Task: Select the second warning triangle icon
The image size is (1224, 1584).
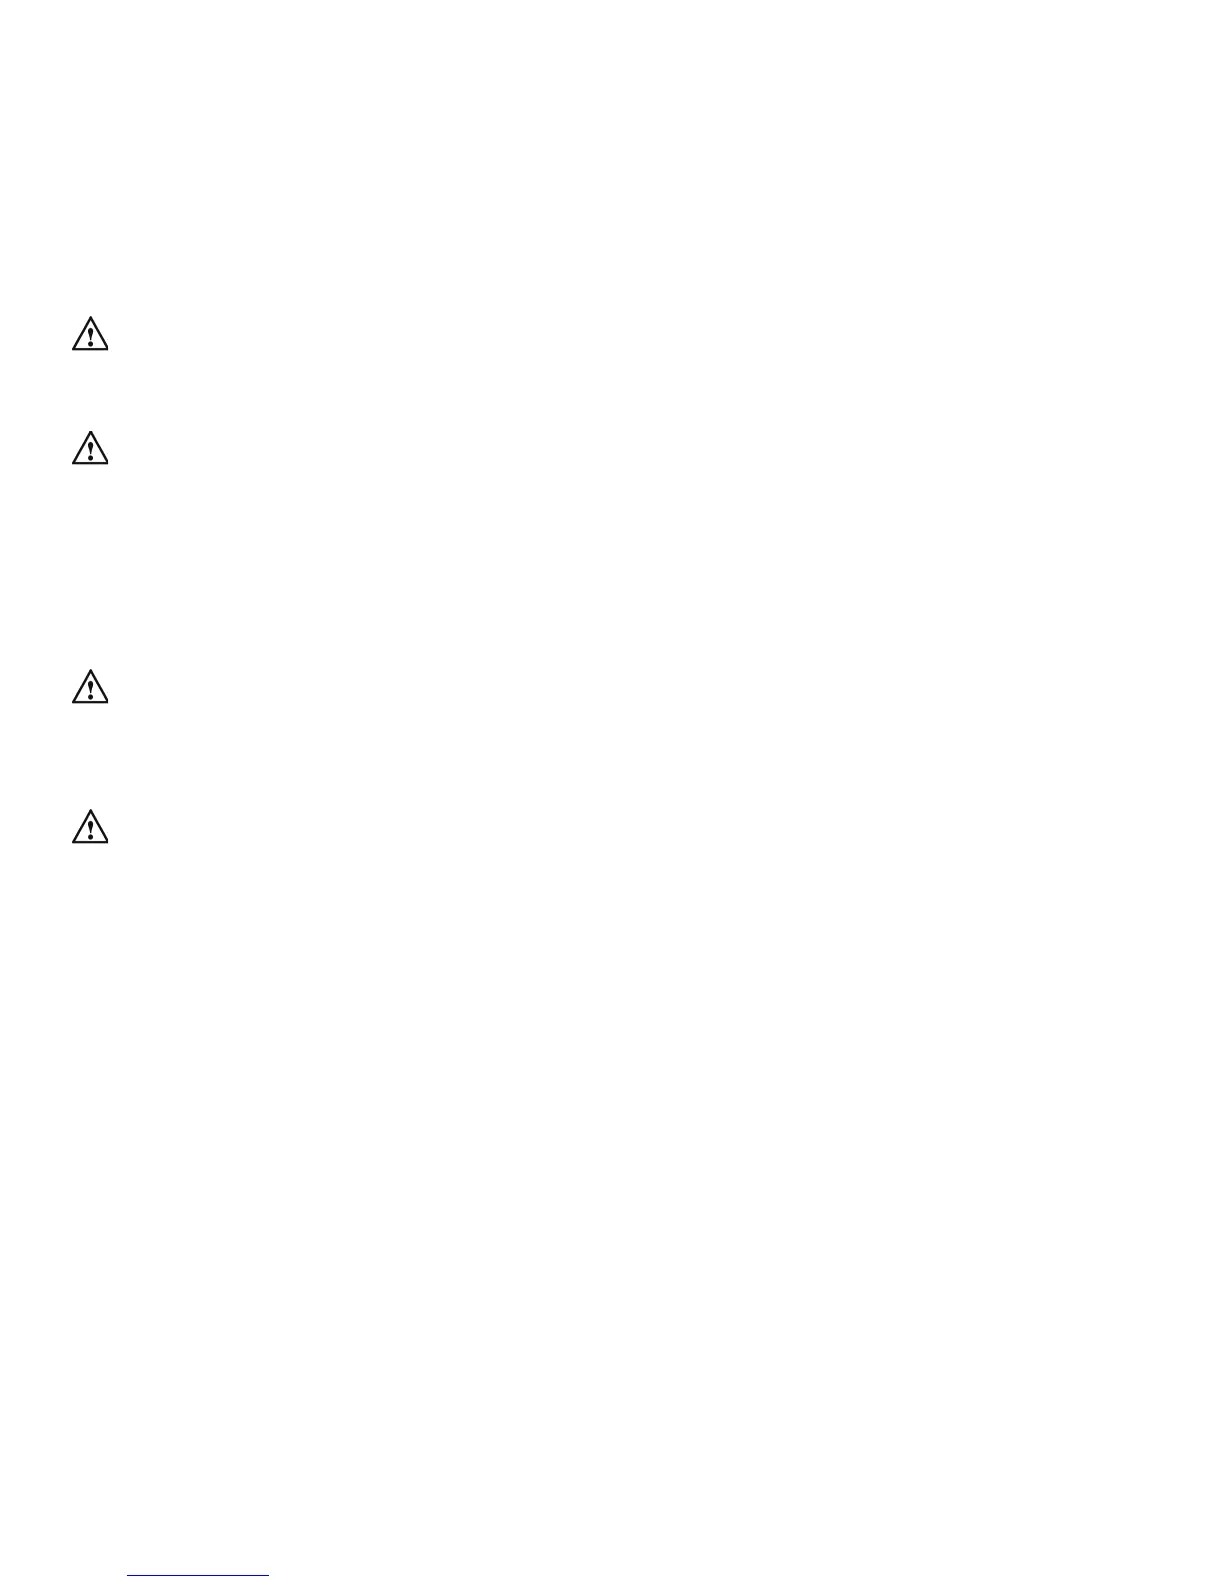Action: (x=90, y=448)
